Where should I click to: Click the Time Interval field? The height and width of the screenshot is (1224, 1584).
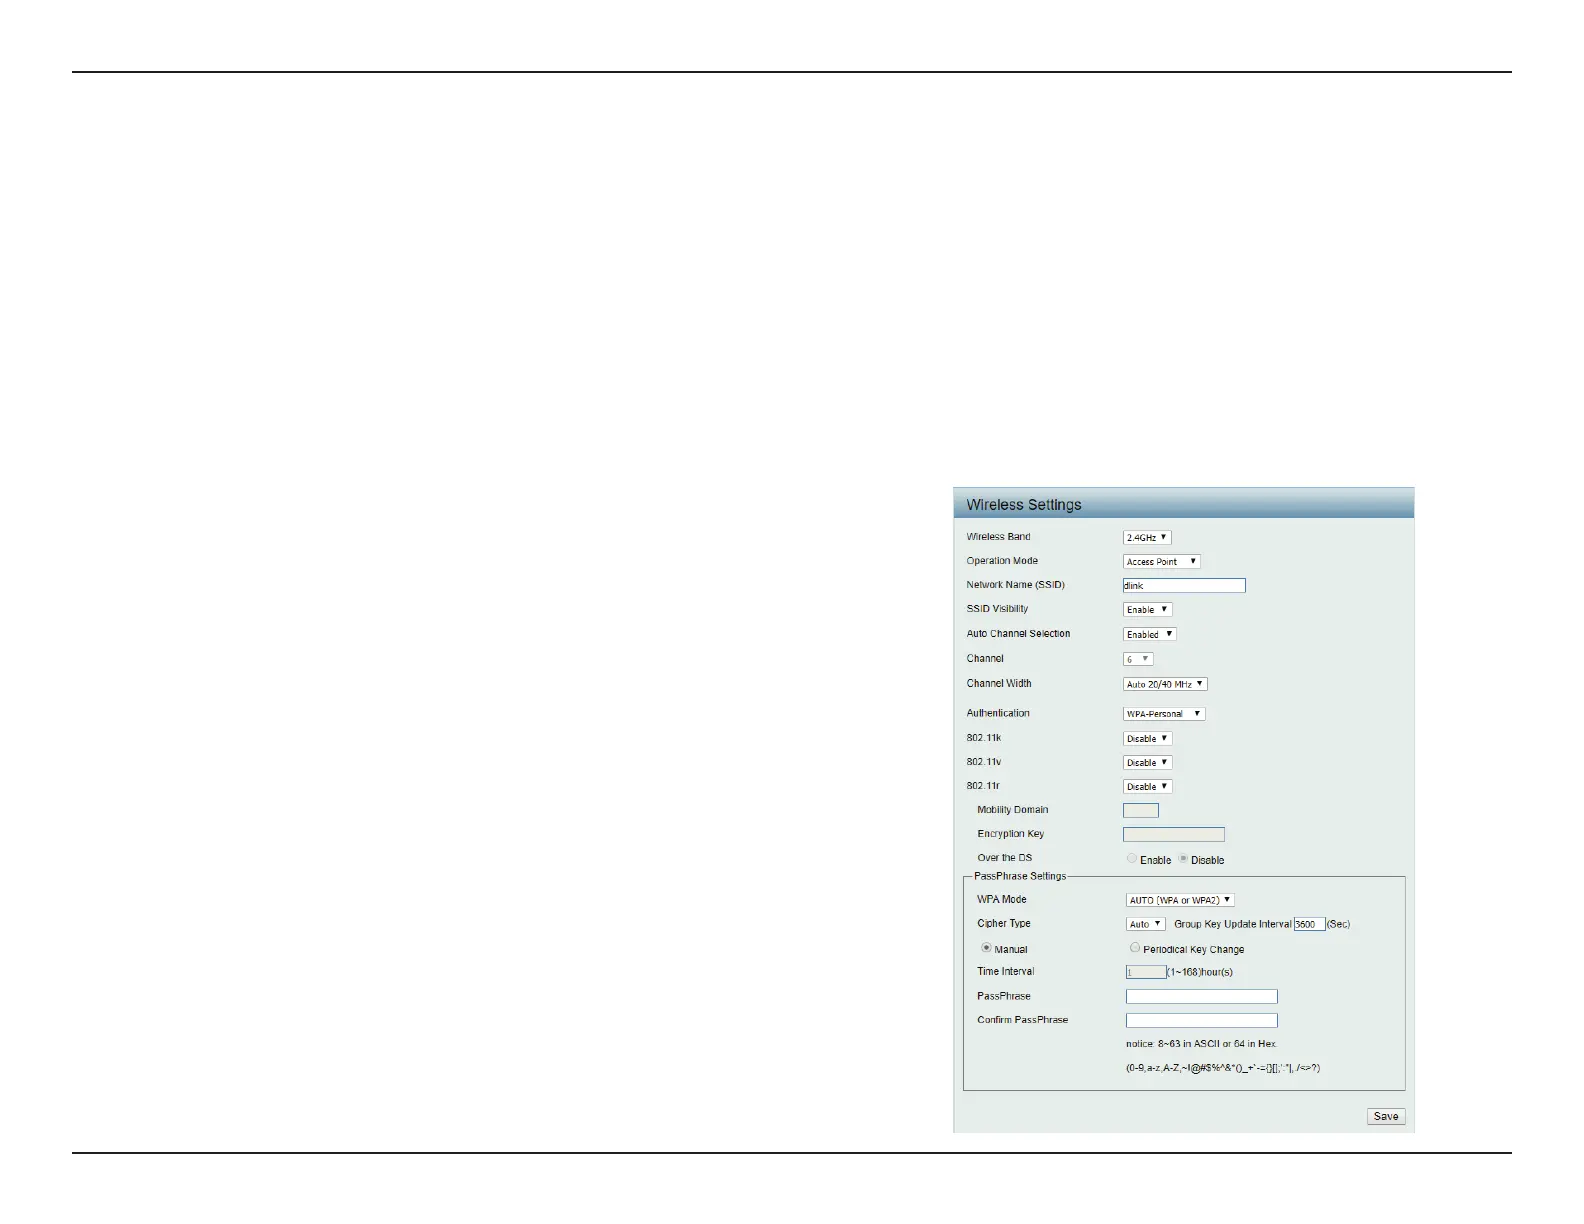click(1146, 972)
